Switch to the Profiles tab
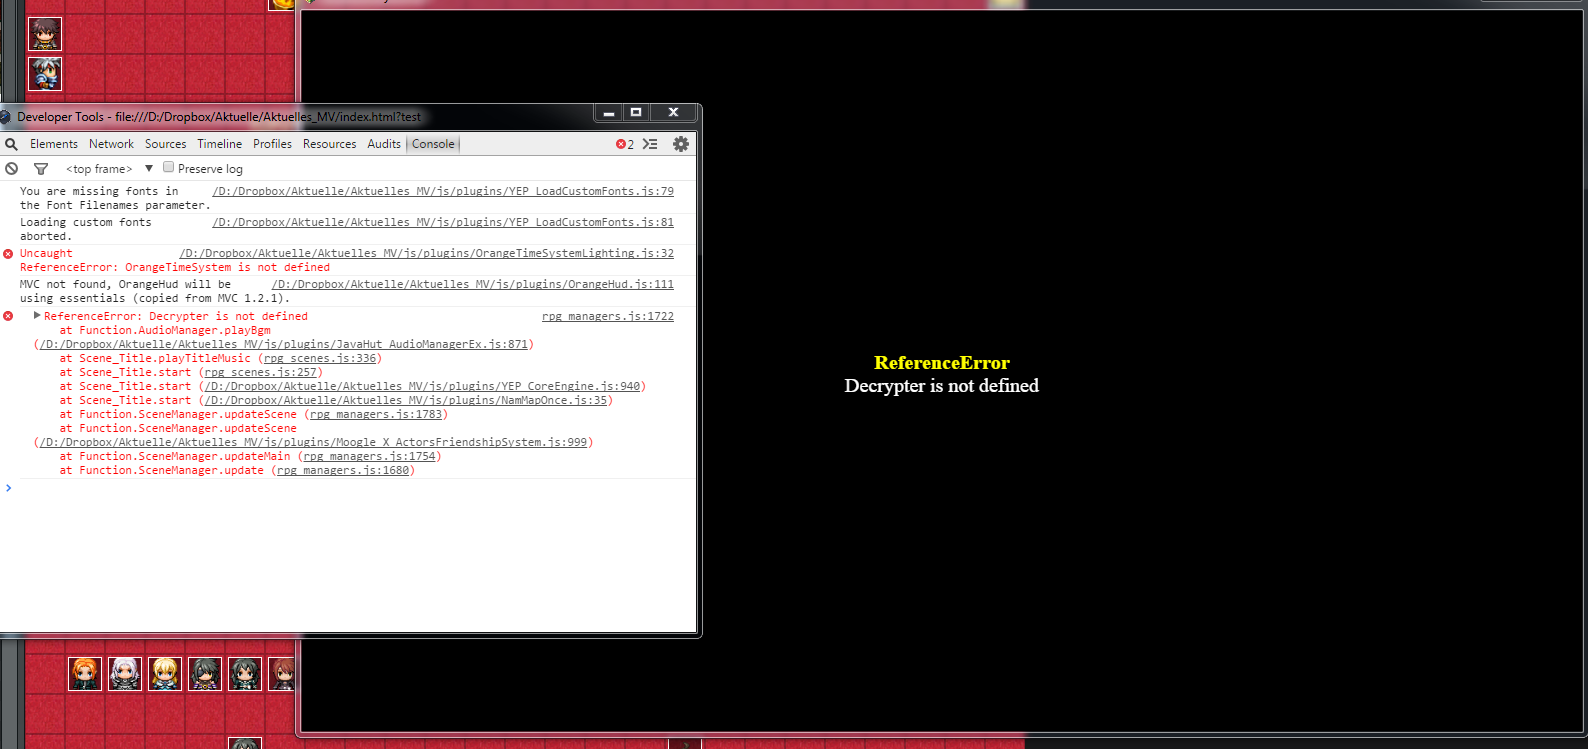 tap(272, 144)
